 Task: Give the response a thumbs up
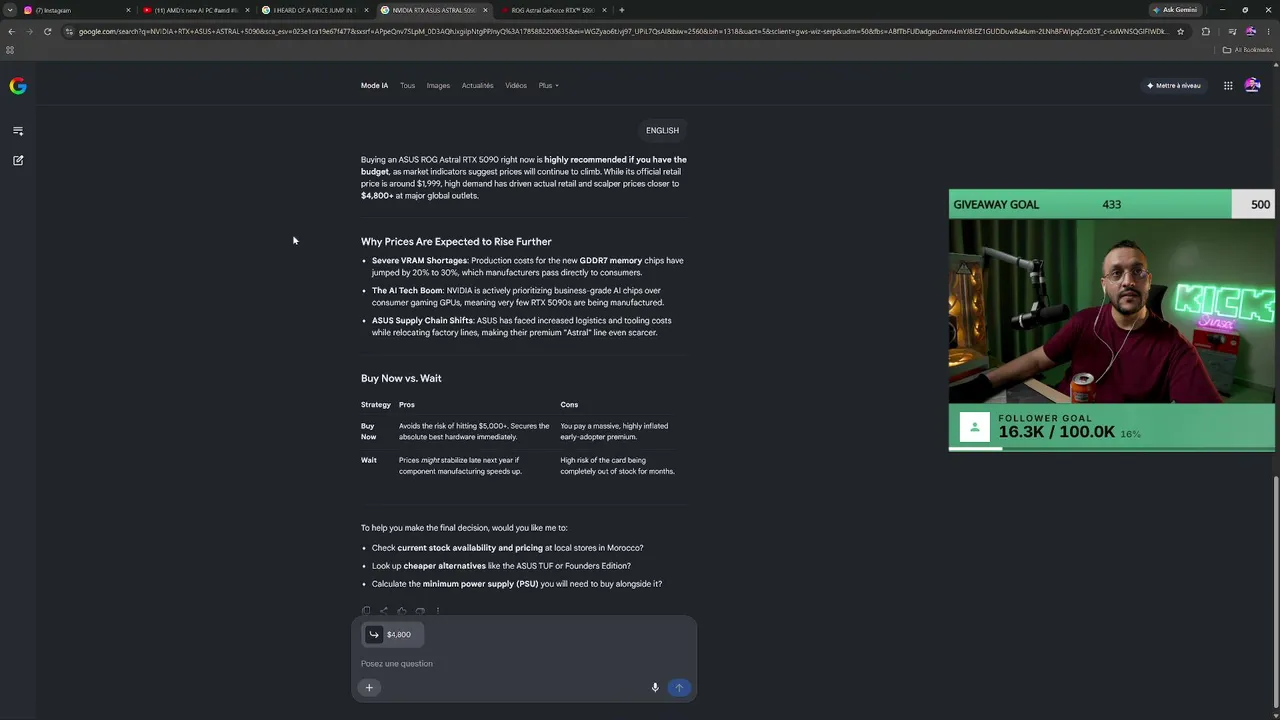pos(402,610)
